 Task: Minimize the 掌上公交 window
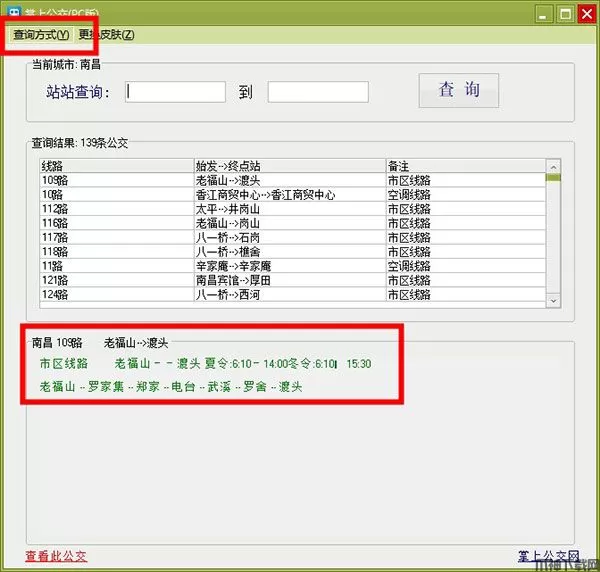543,15
